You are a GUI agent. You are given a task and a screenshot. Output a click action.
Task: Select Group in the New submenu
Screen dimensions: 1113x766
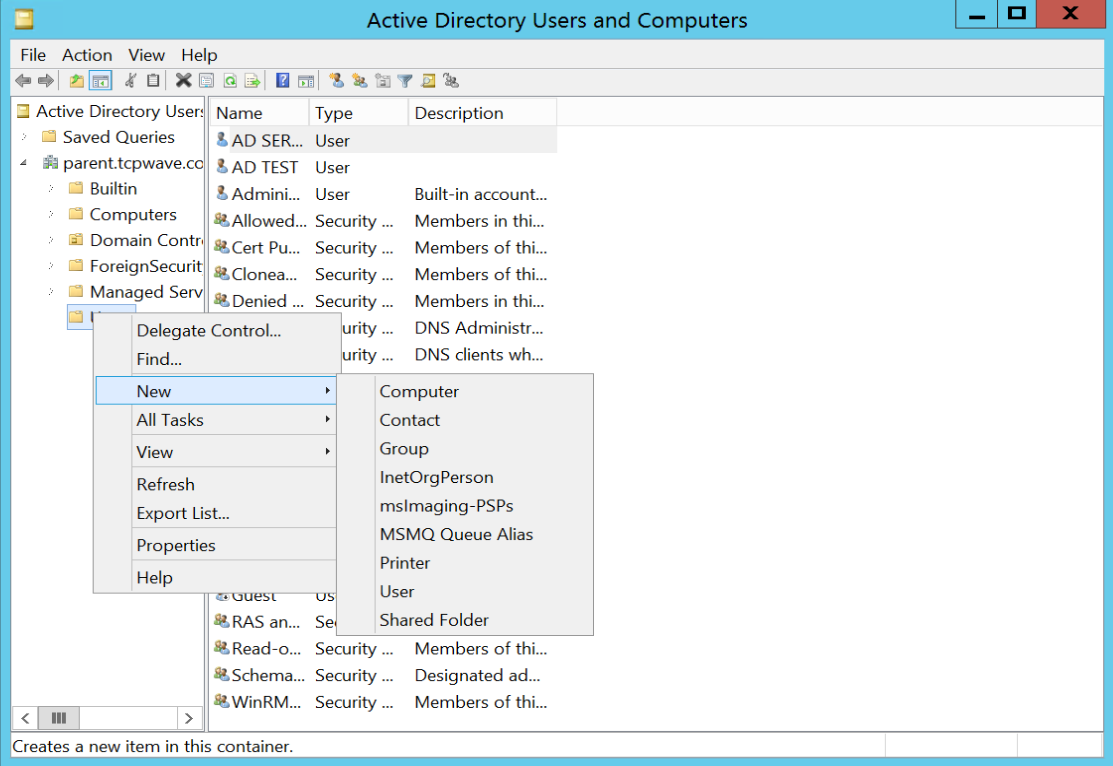click(465, 448)
